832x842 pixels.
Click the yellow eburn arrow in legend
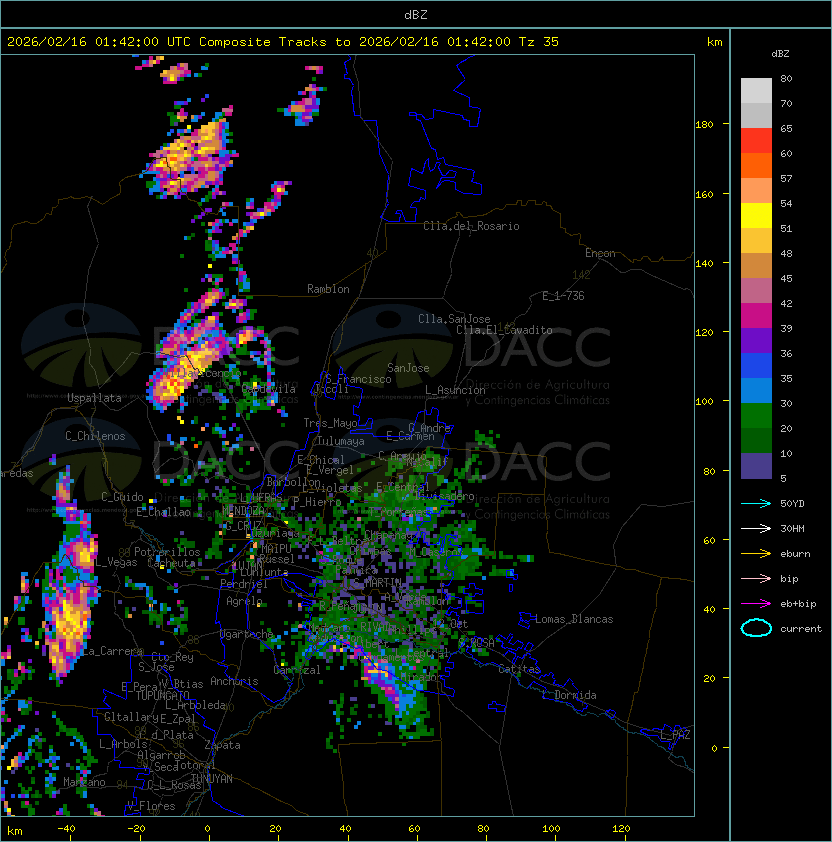(x=756, y=554)
